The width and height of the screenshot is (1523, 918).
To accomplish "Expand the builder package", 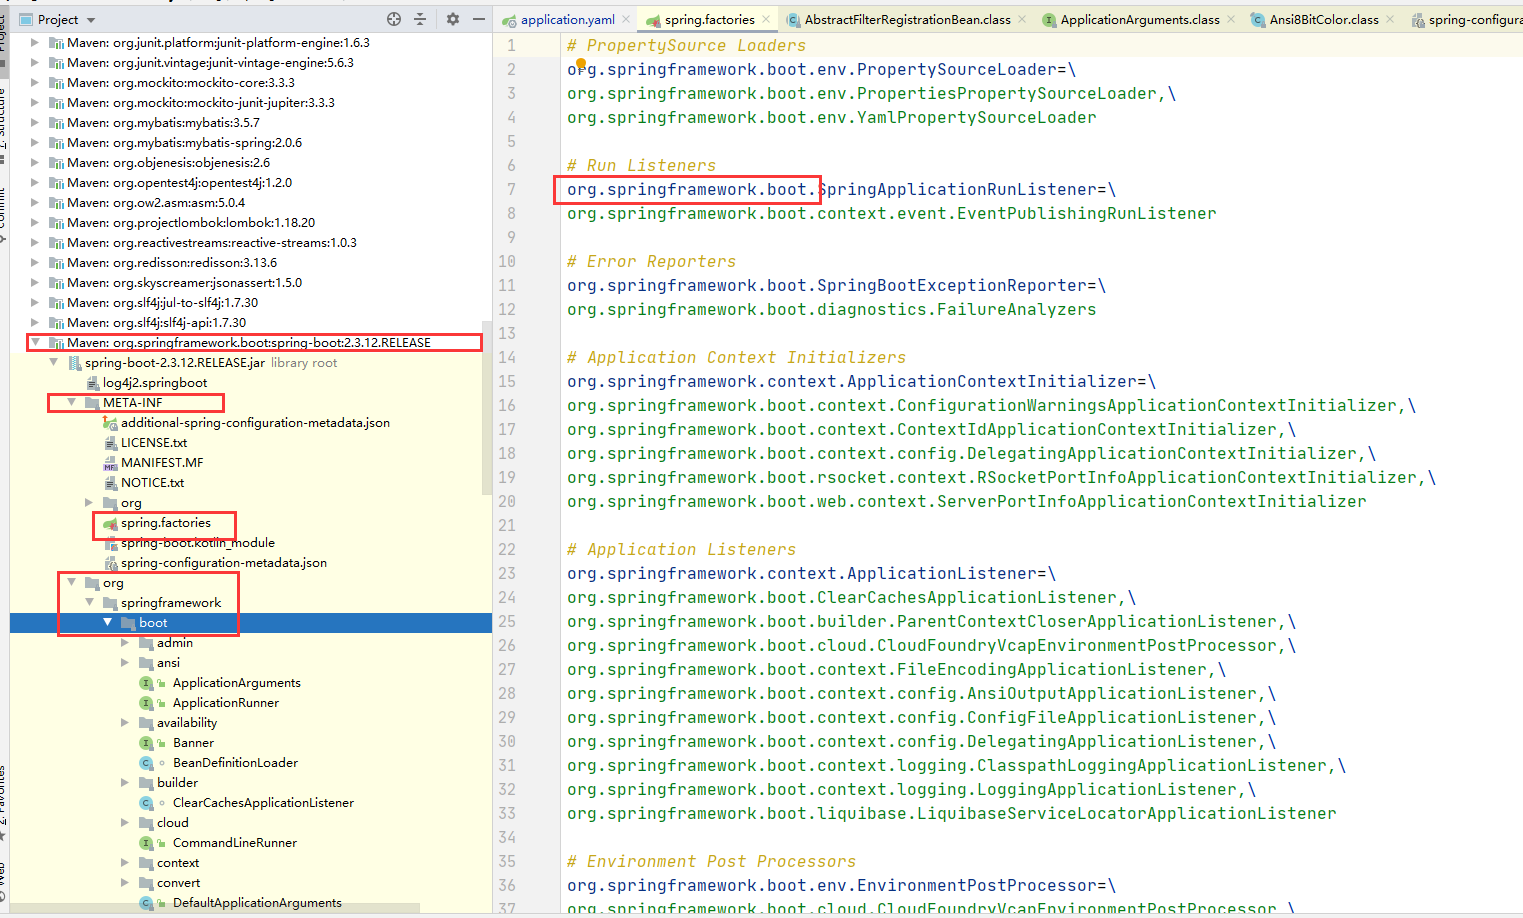I will point(125,782).
